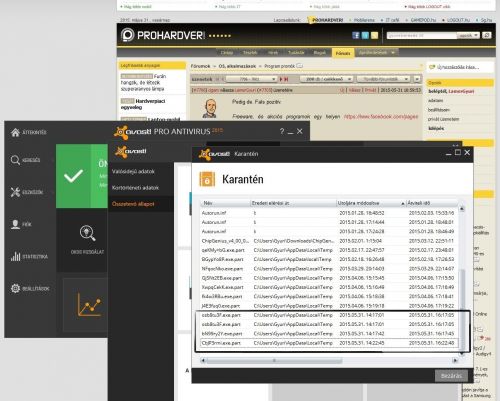Click the user avatar in the forum post
The height and width of the screenshot is (401, 500).
pyautogui.click(x=210, y=108)
